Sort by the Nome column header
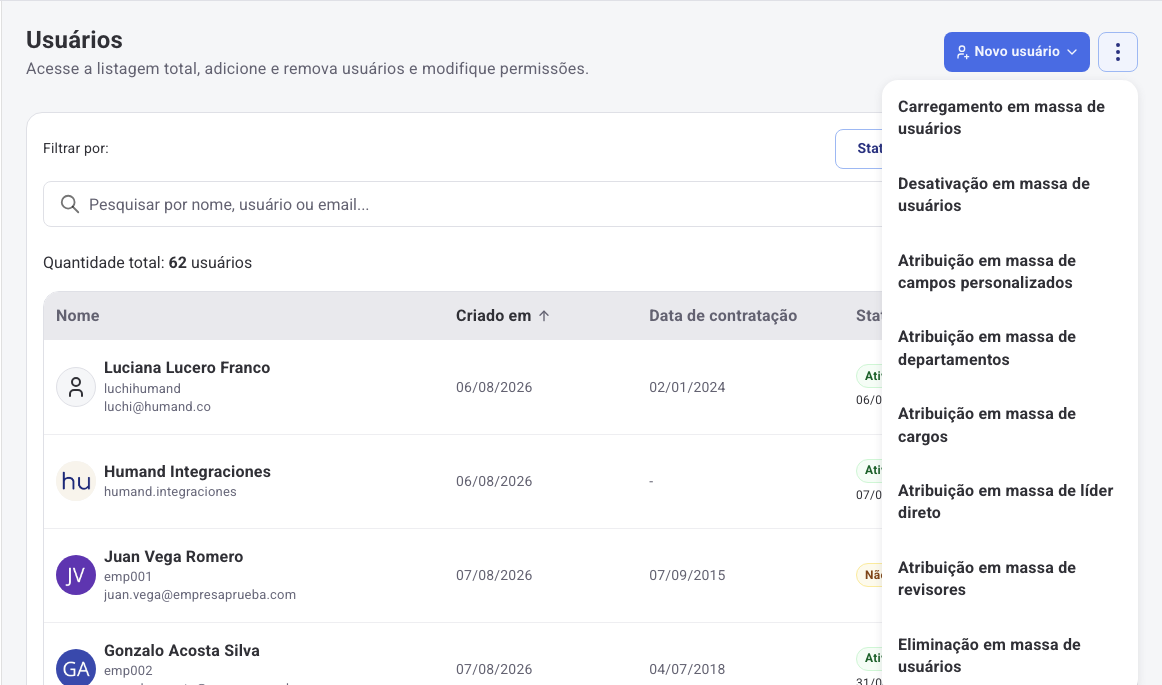Image resolution: width=1162 pixels, height=685 pixels. [78, 316]
